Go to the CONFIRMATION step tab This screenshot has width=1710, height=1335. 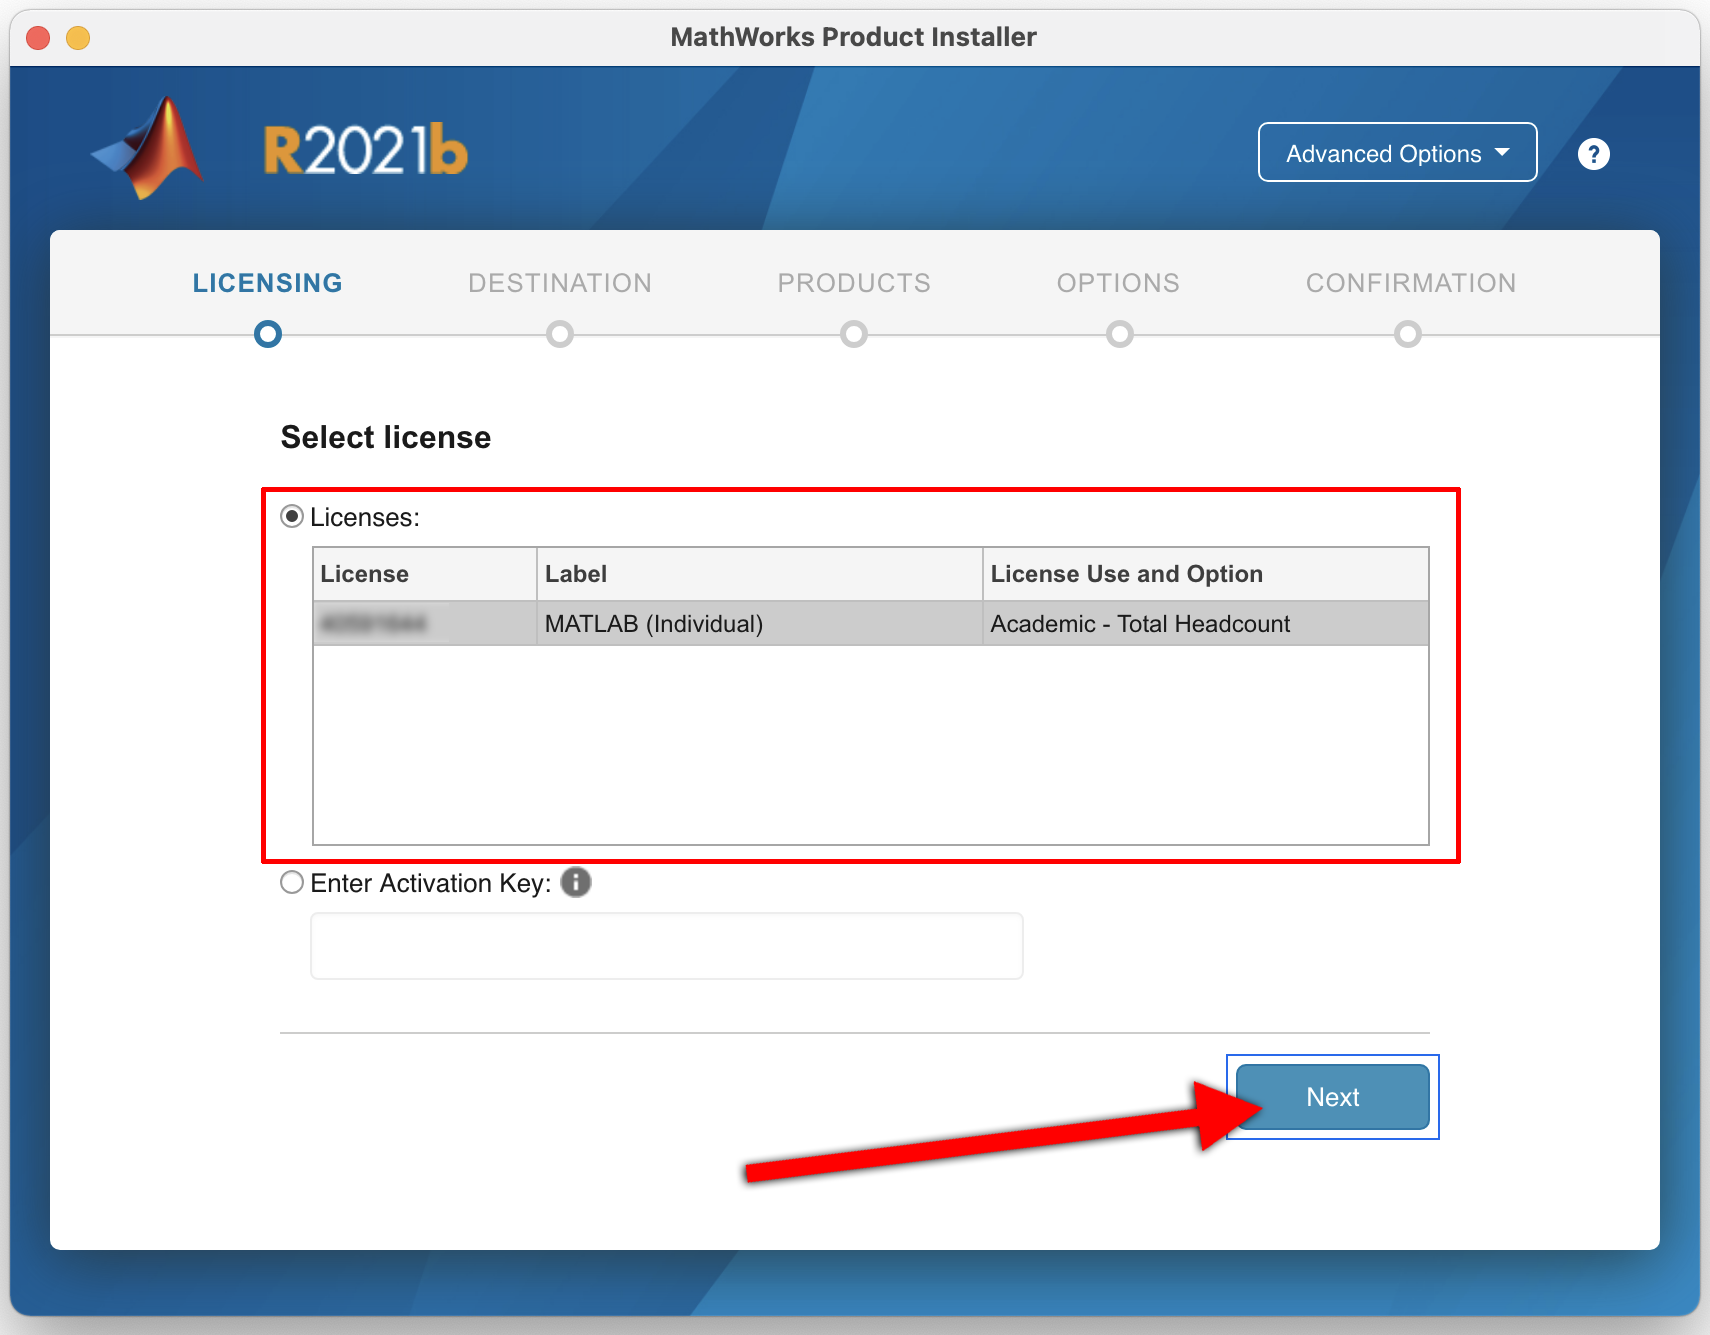1411,283
